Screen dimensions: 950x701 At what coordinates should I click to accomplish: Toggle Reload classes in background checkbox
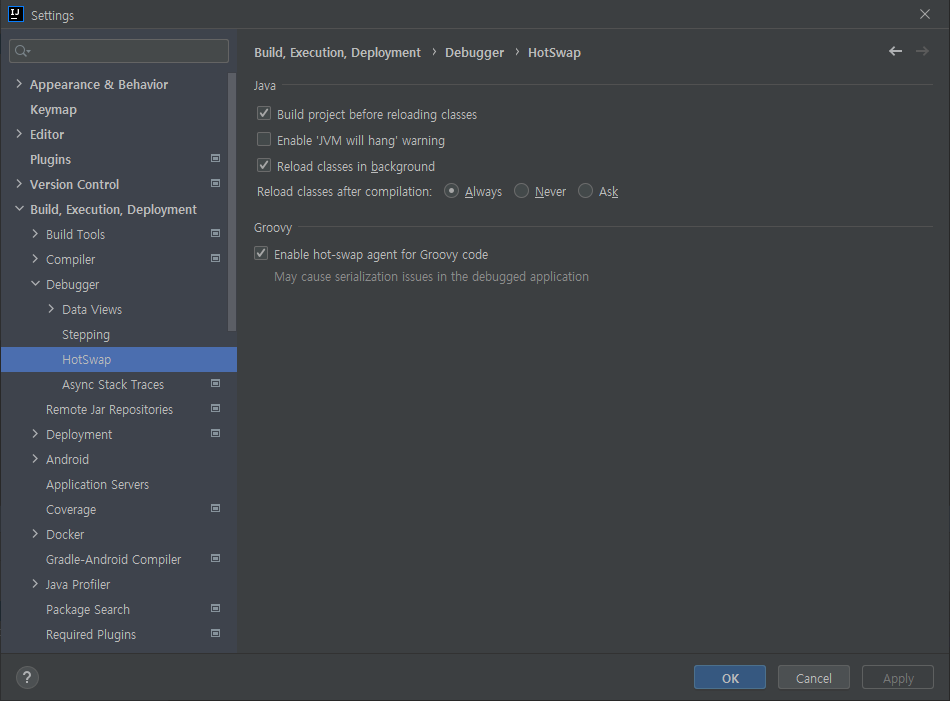pos(264,165)
